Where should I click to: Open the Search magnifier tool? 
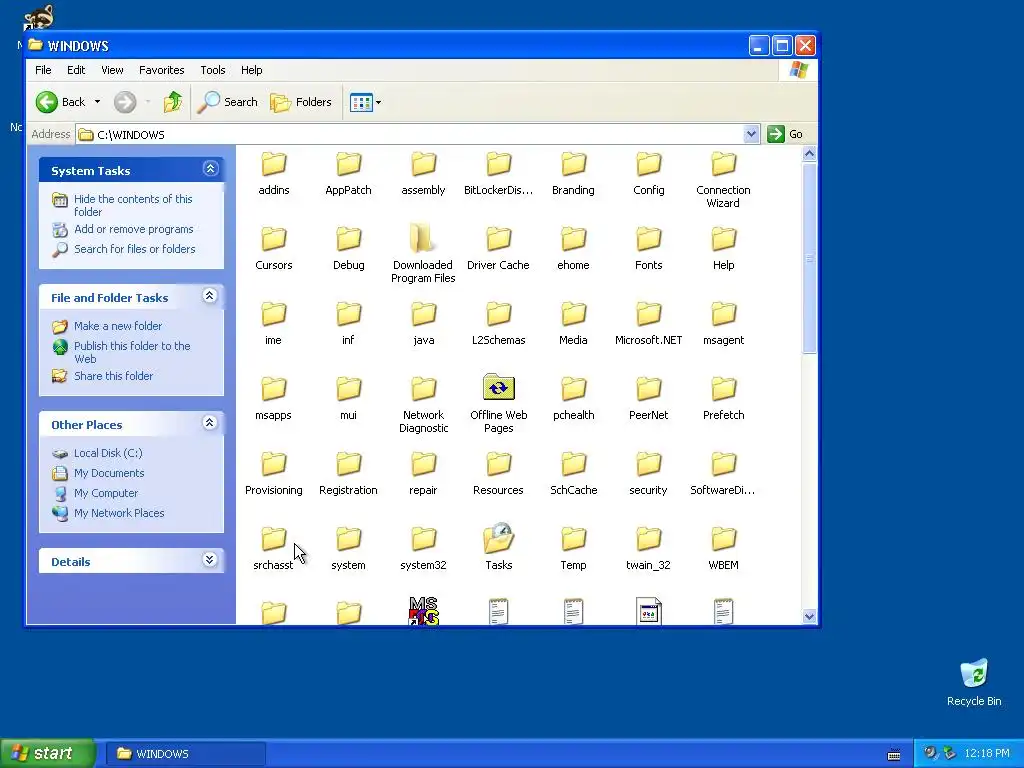tap(228, 102)
